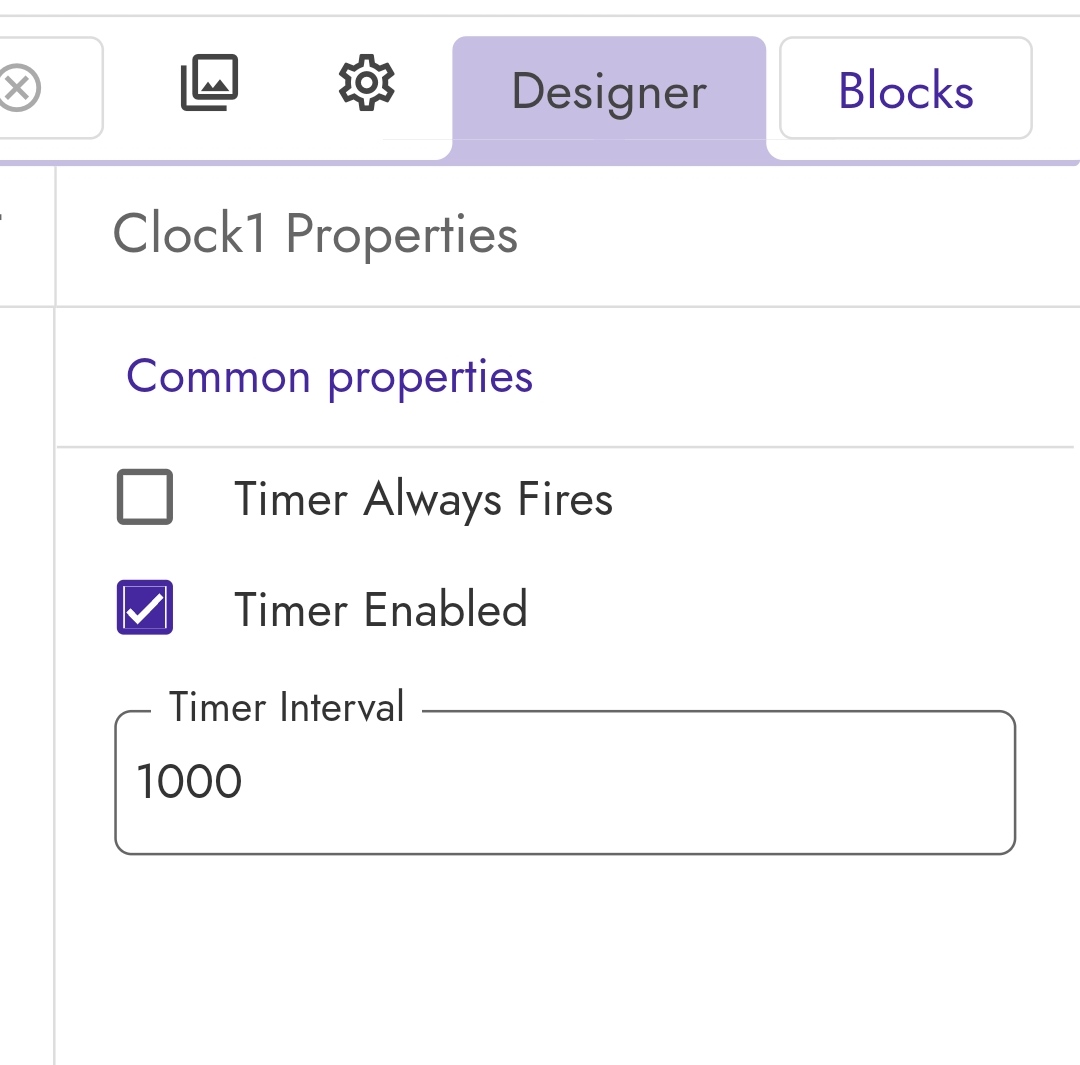The width and height of the screenshot is (1080, 1065).
Task: Click the Timer Always Fires label text
Action: tap(423, 499)
